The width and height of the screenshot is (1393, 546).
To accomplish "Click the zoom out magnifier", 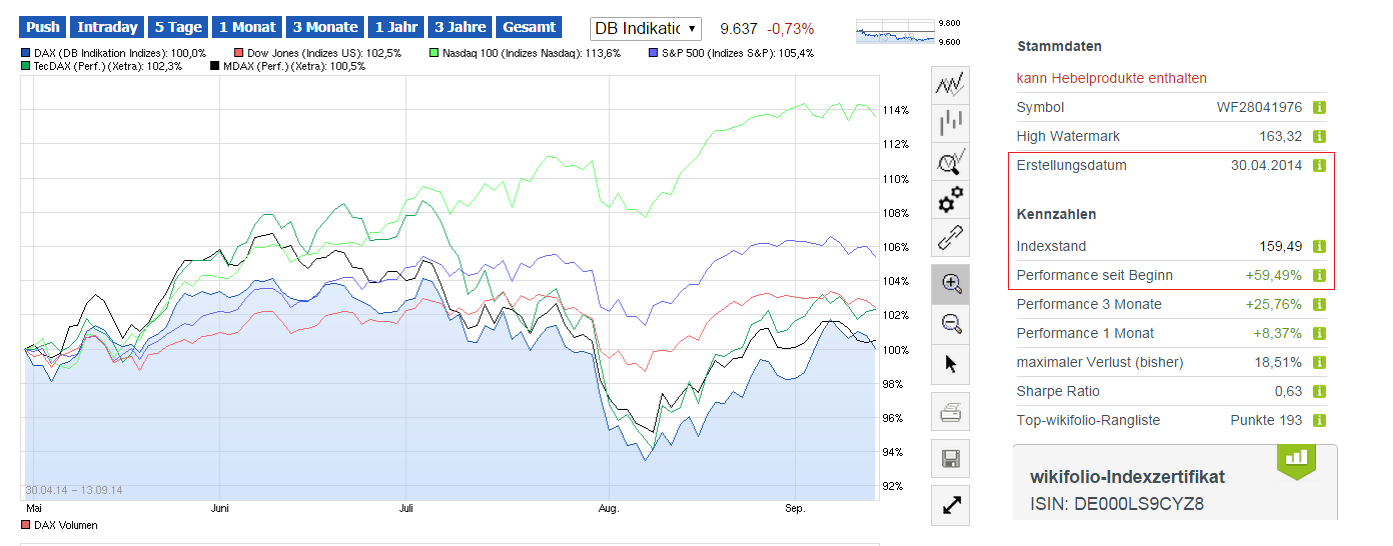I will [951, 323].
